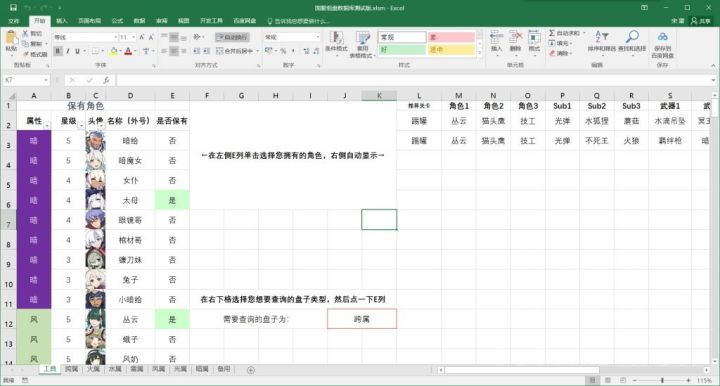The image size is (720, 386).
Task: Switch to the Page Layout (页面布局) tab
Action: click(x=90, y=21)
